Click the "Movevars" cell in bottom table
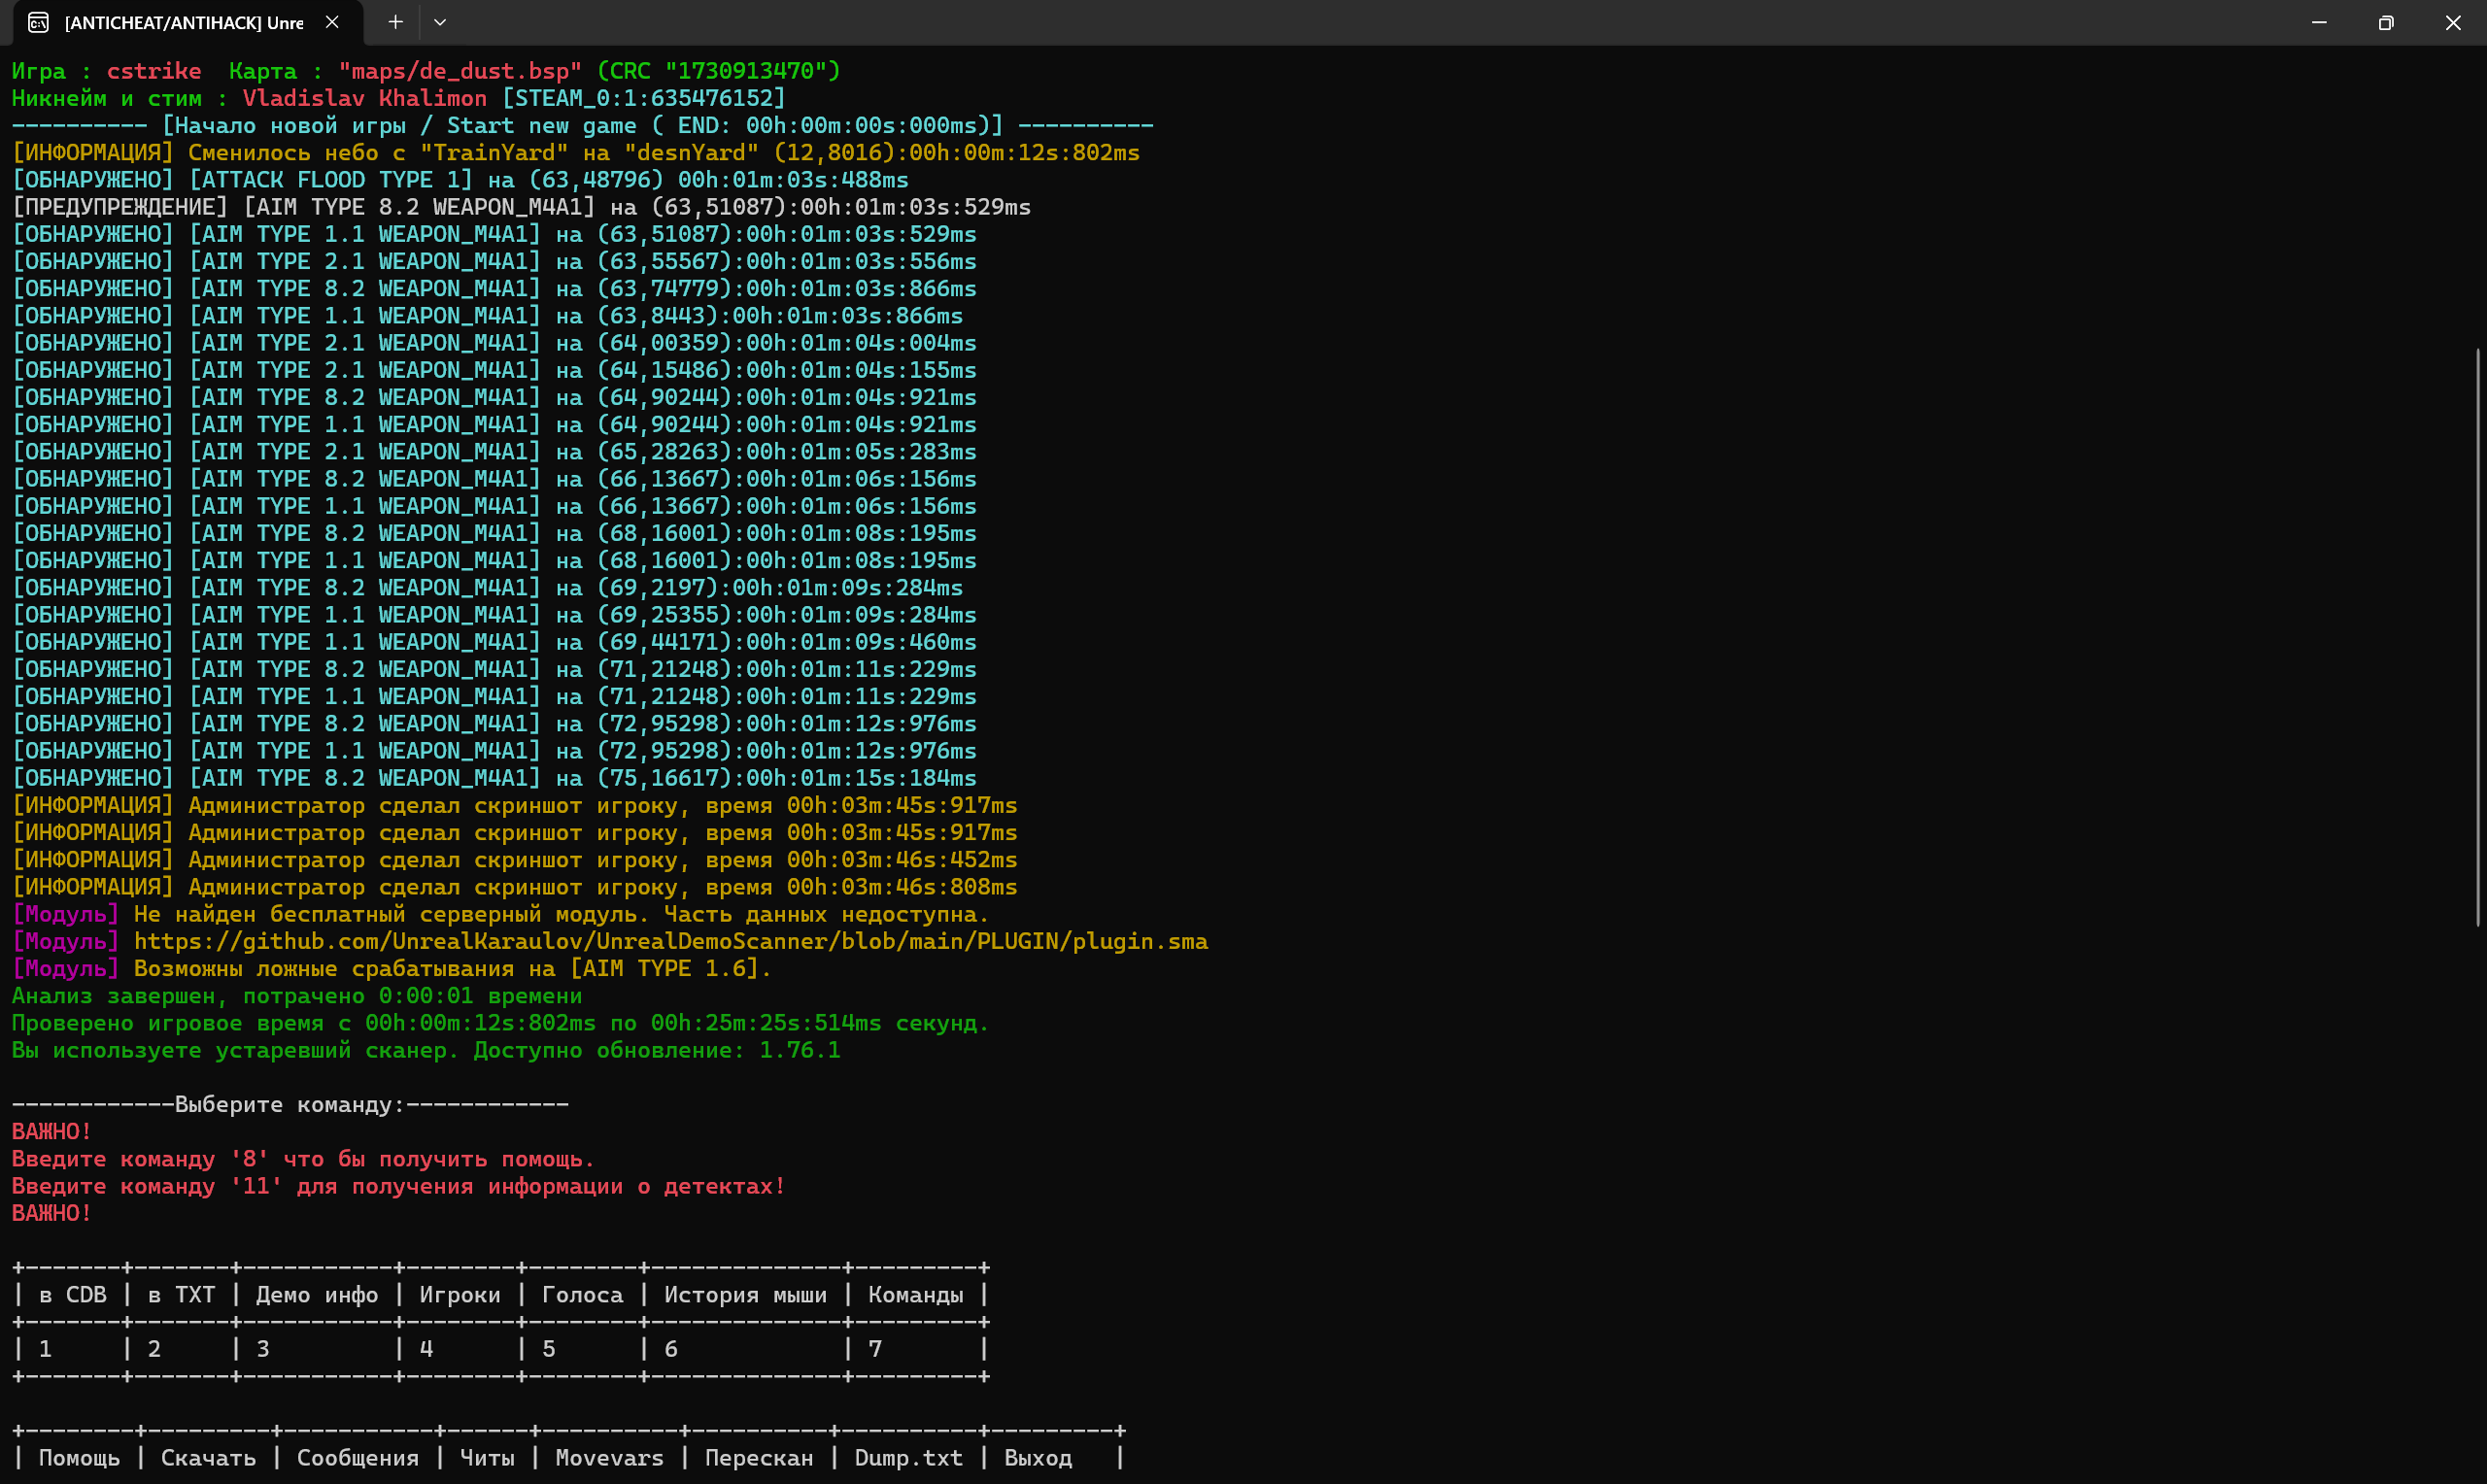2487x1484 pixels. click(x=609, y=1459)
